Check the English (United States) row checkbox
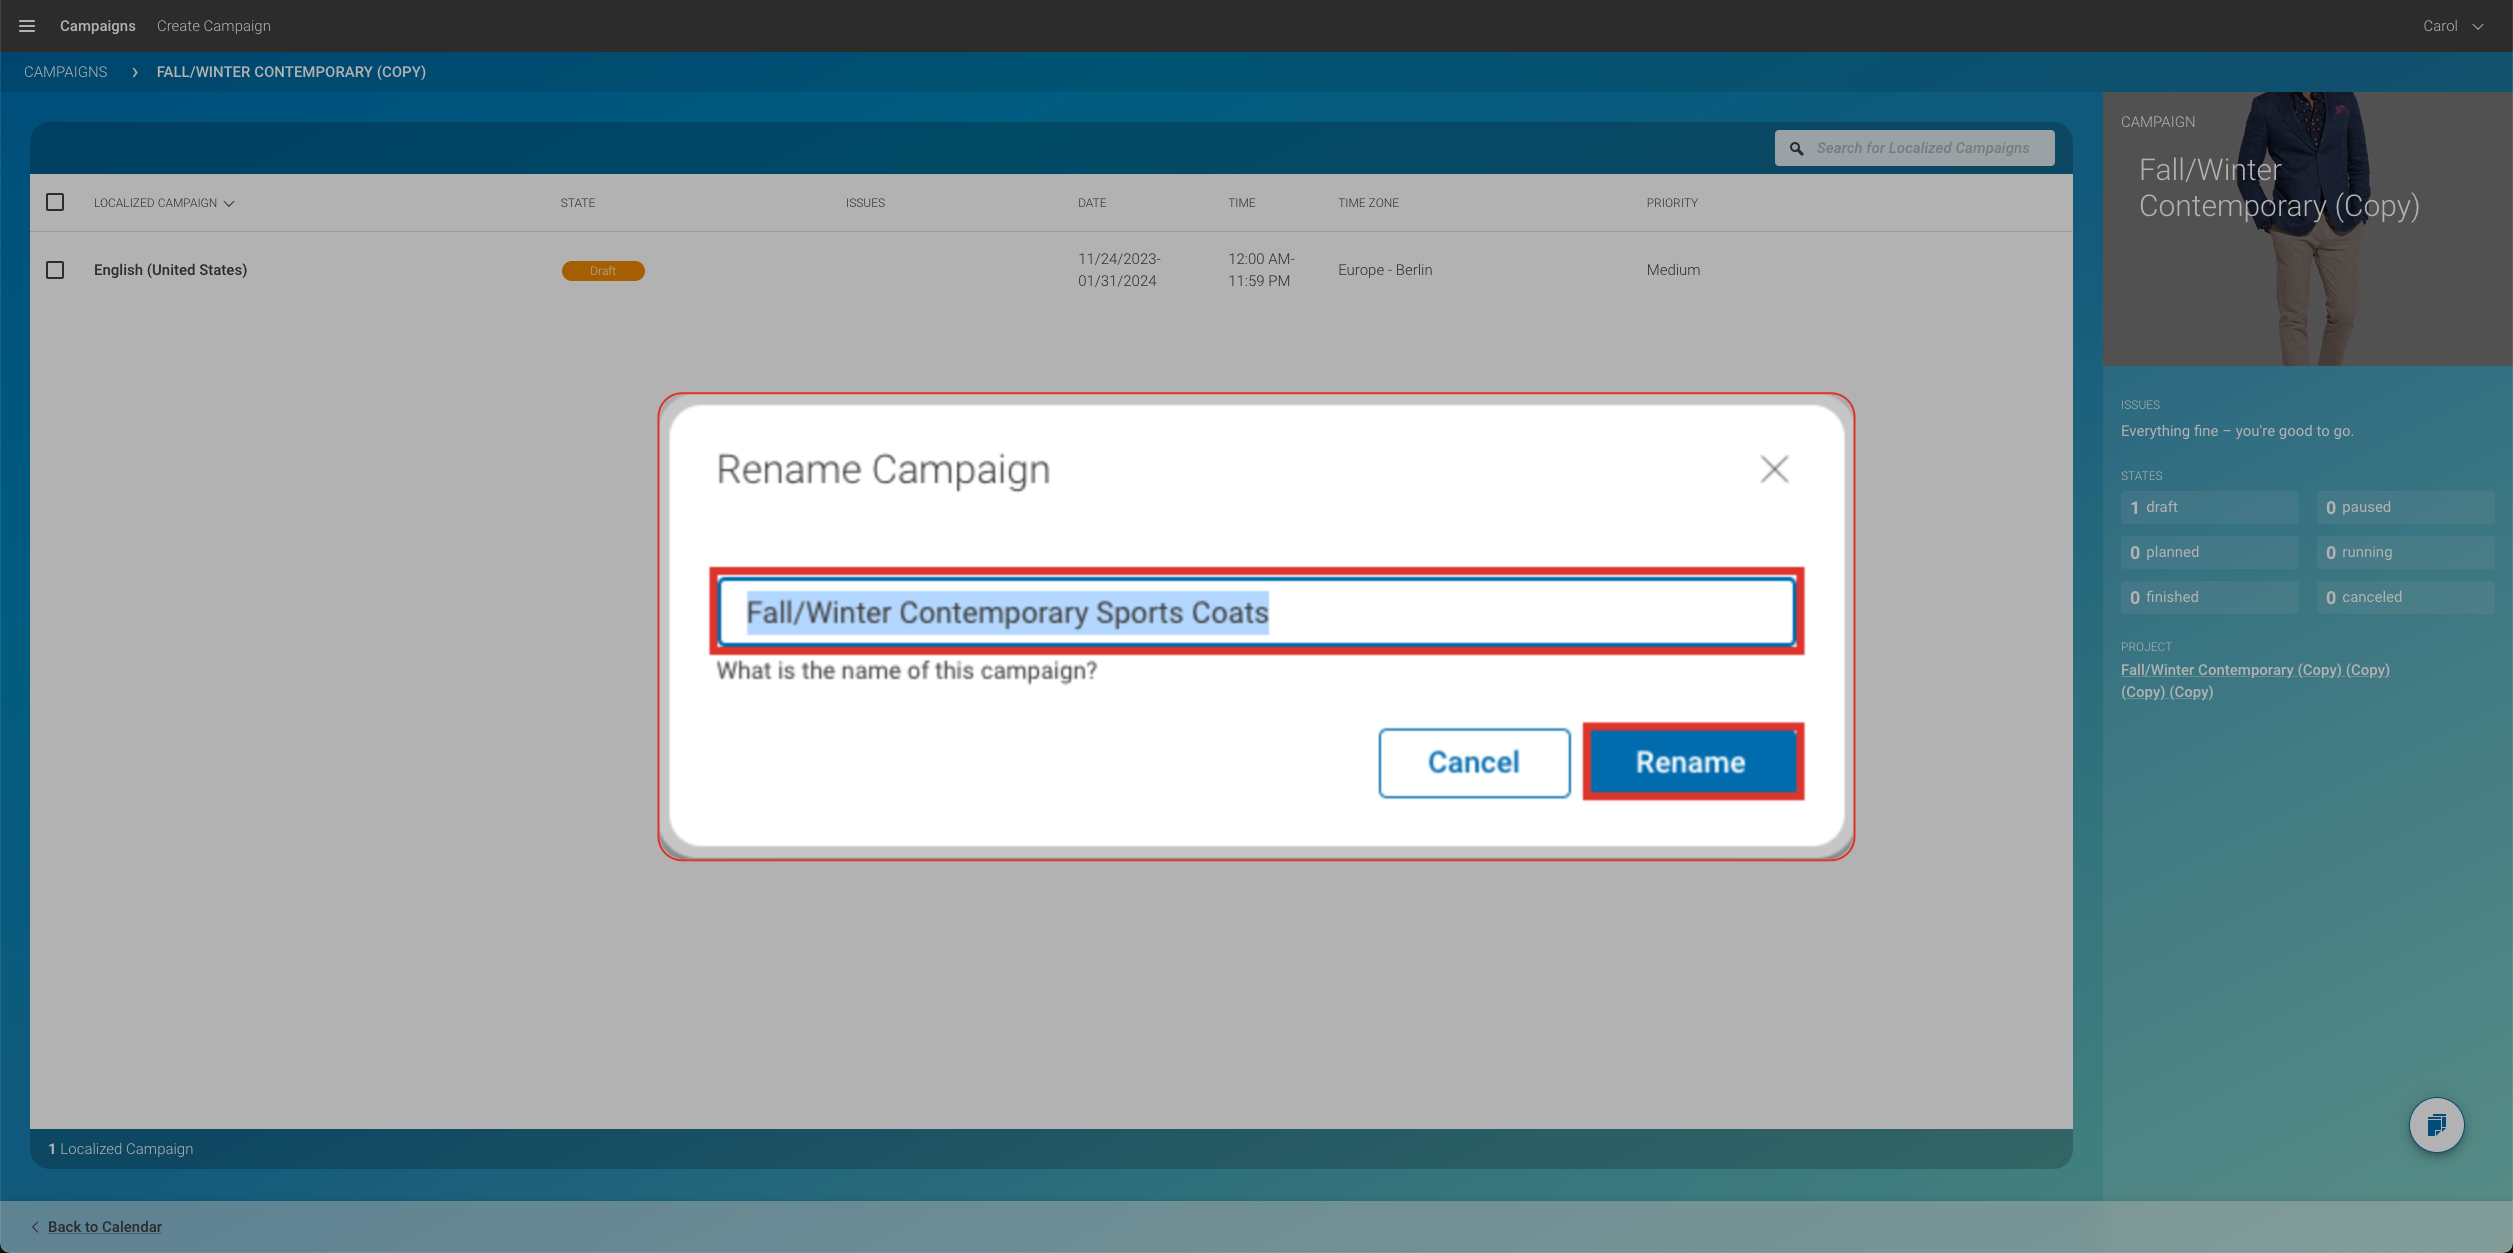Viewport: 2513px width, 1253px height. coord(55,270)
